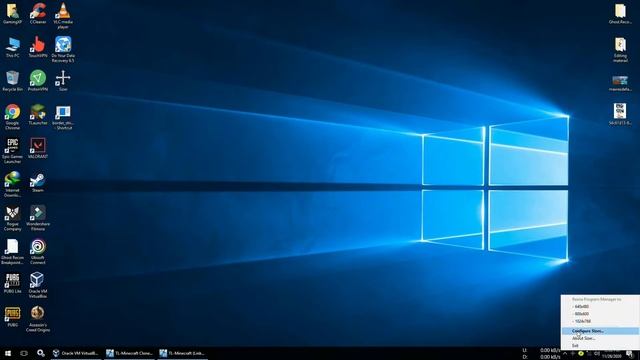Open the GamingXP folder on desktop
640x360 pixels.
pyautogui.click(x=12, y=13)
